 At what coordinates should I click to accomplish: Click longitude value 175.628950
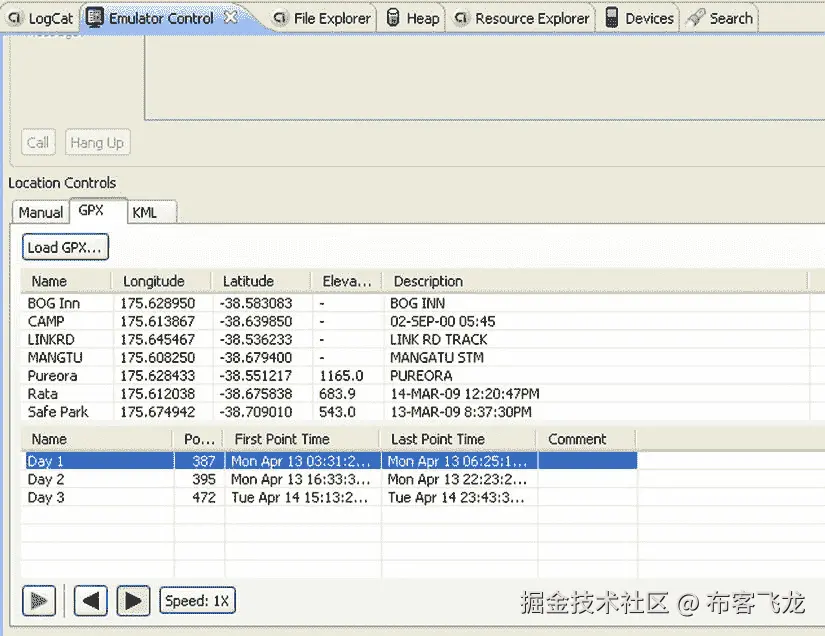tap(157, 304)
